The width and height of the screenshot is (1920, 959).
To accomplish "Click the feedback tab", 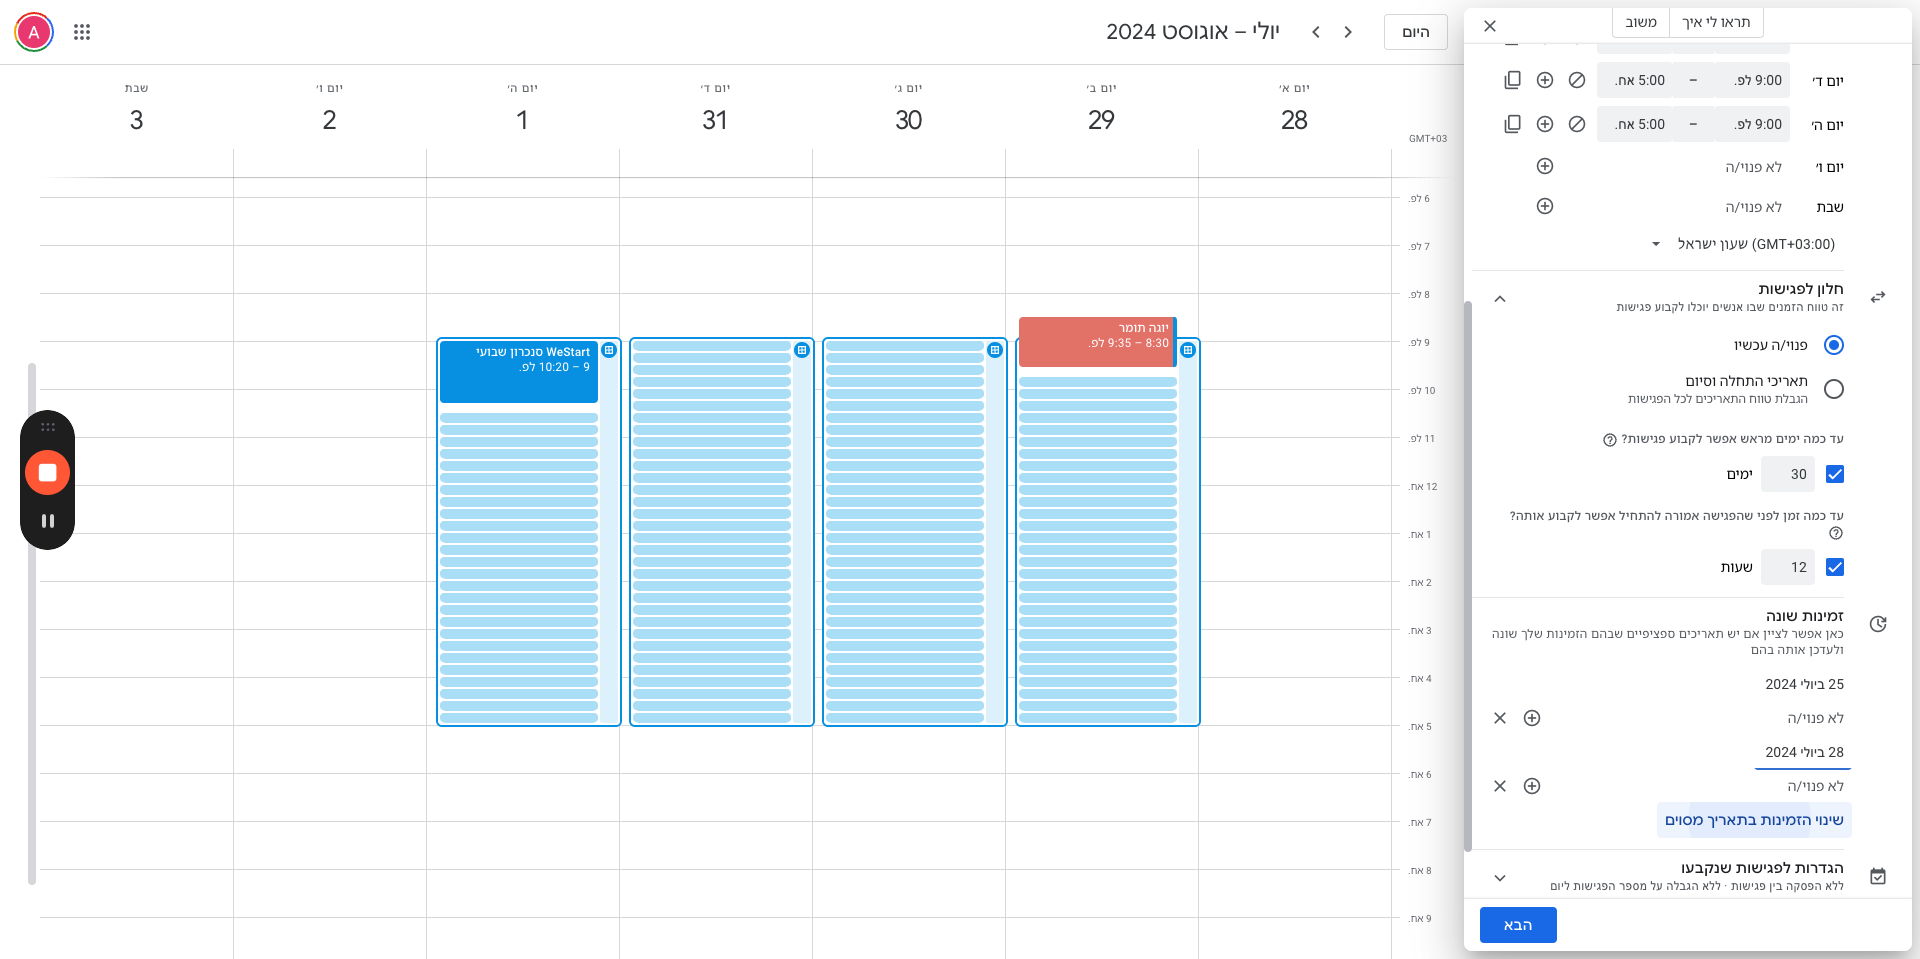I will (x=1641, y=22).
